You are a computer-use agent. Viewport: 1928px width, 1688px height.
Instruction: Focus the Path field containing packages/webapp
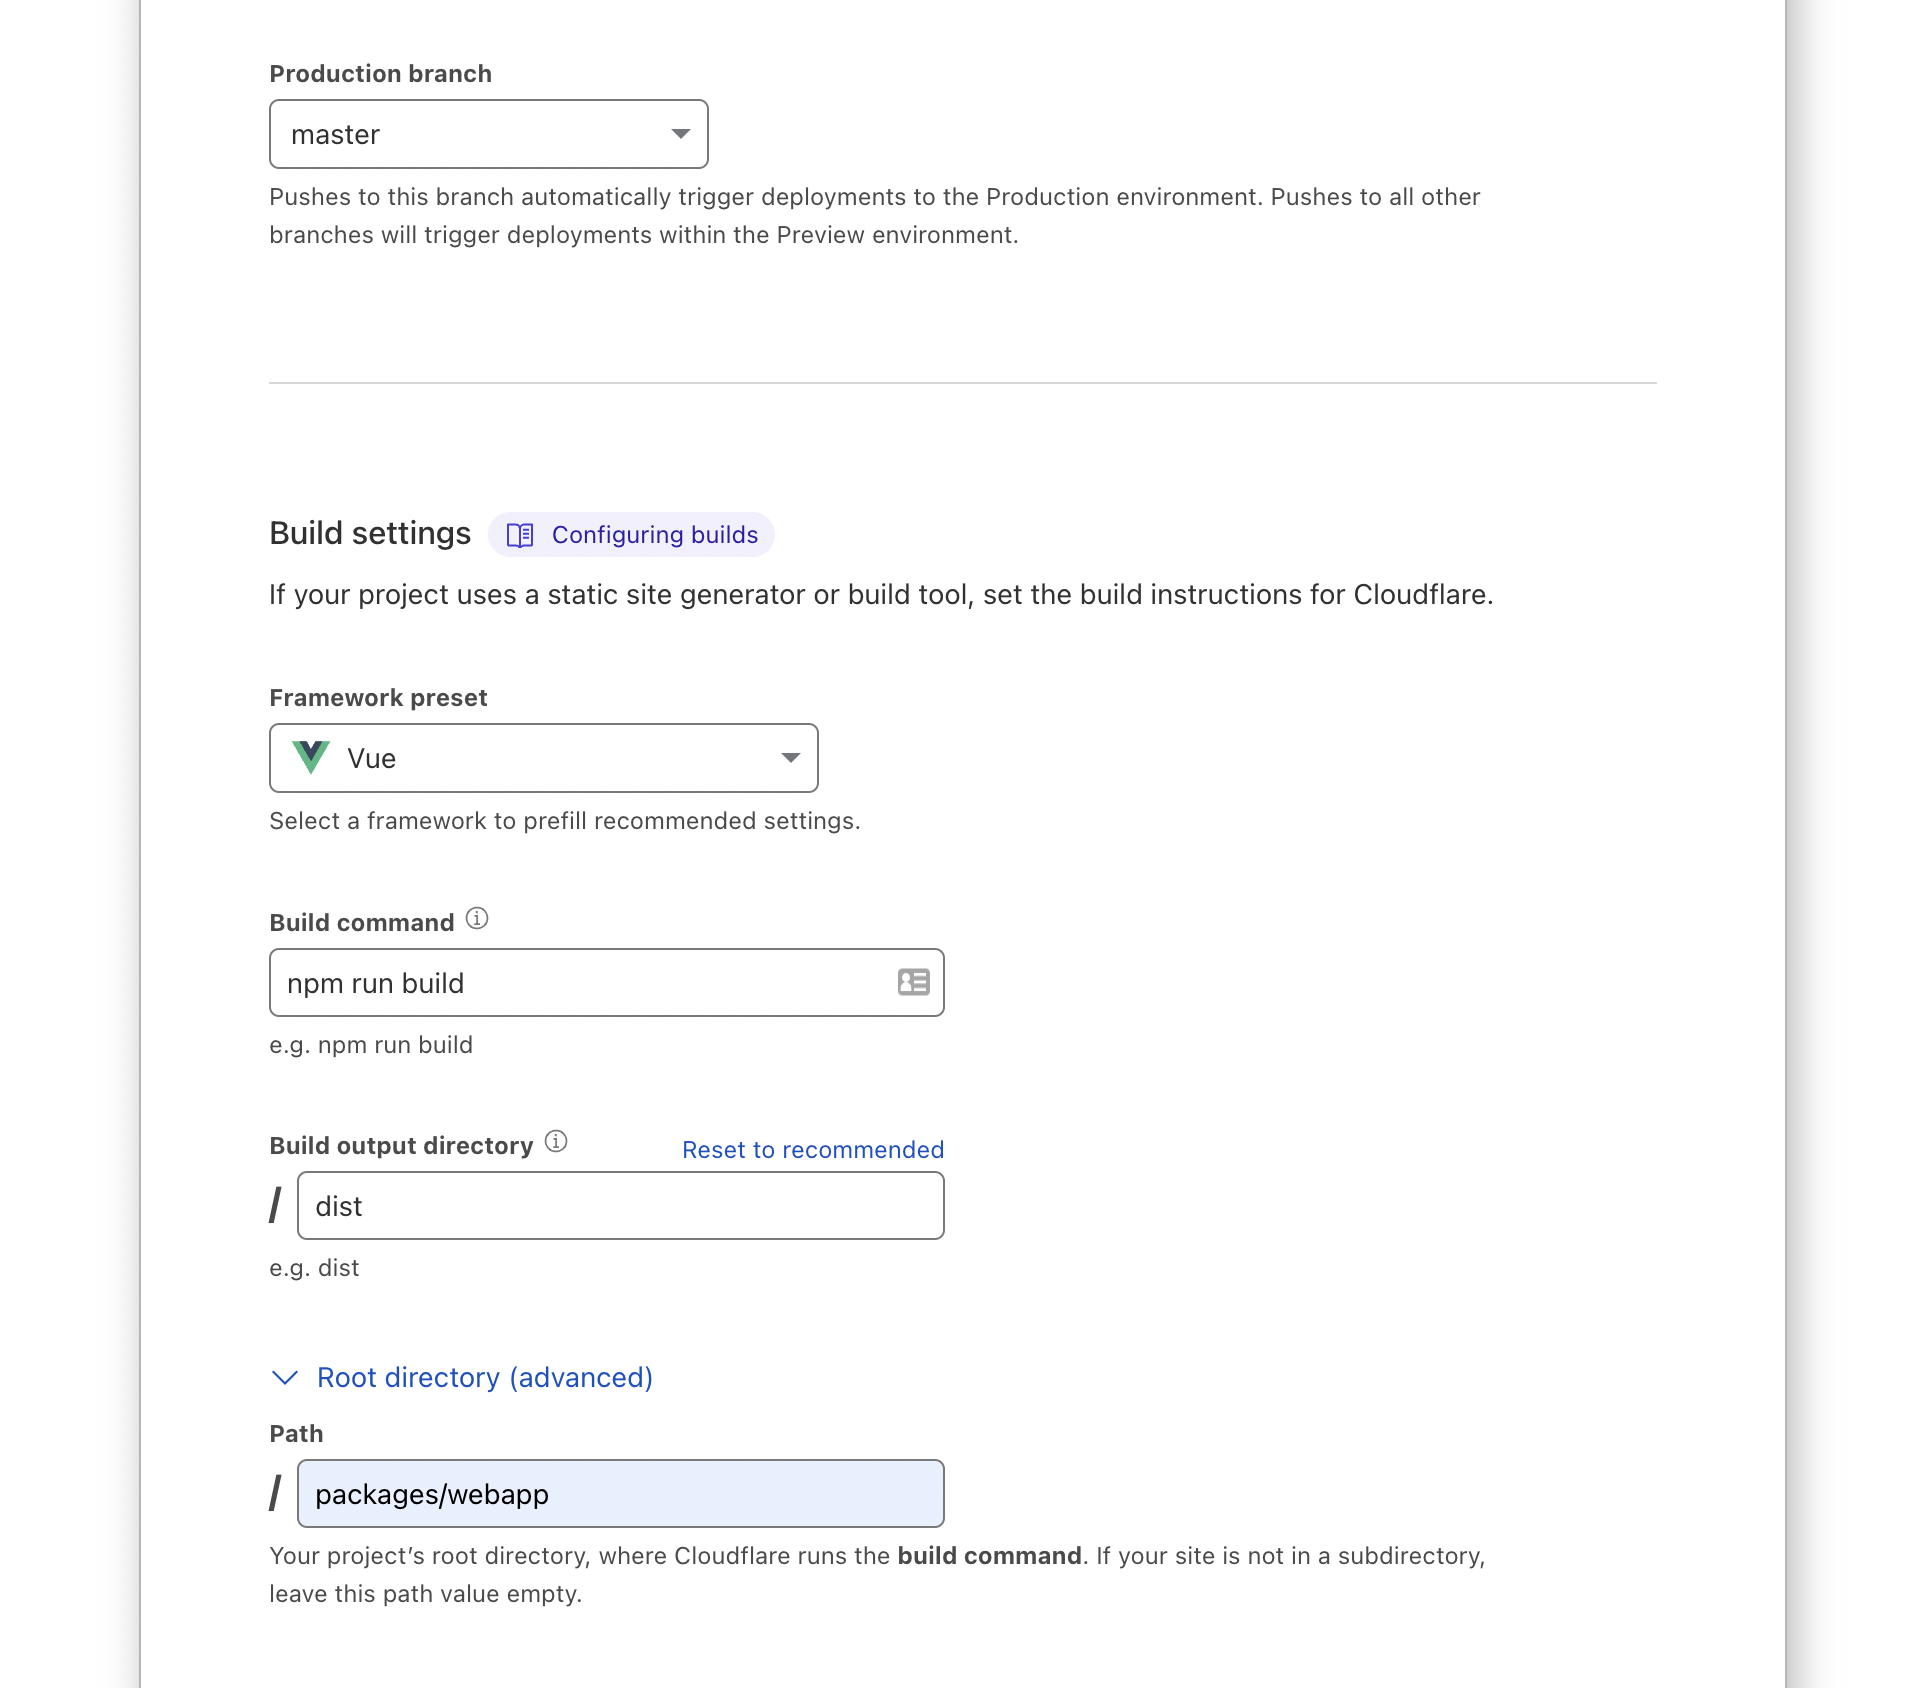(620, 1494)
